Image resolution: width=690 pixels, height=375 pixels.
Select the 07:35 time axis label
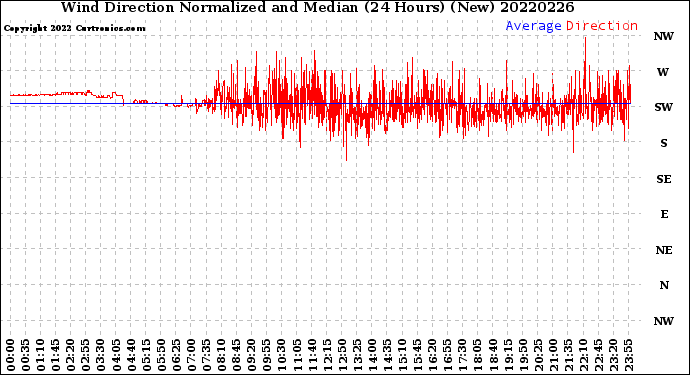pyautogui.click(x=206, y=355)
